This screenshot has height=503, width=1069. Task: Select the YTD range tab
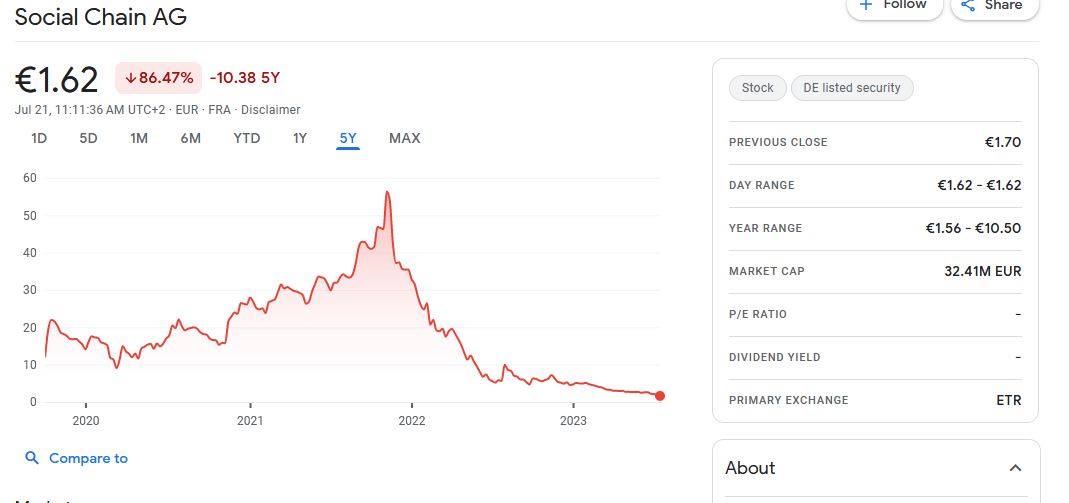coord(246,138)
